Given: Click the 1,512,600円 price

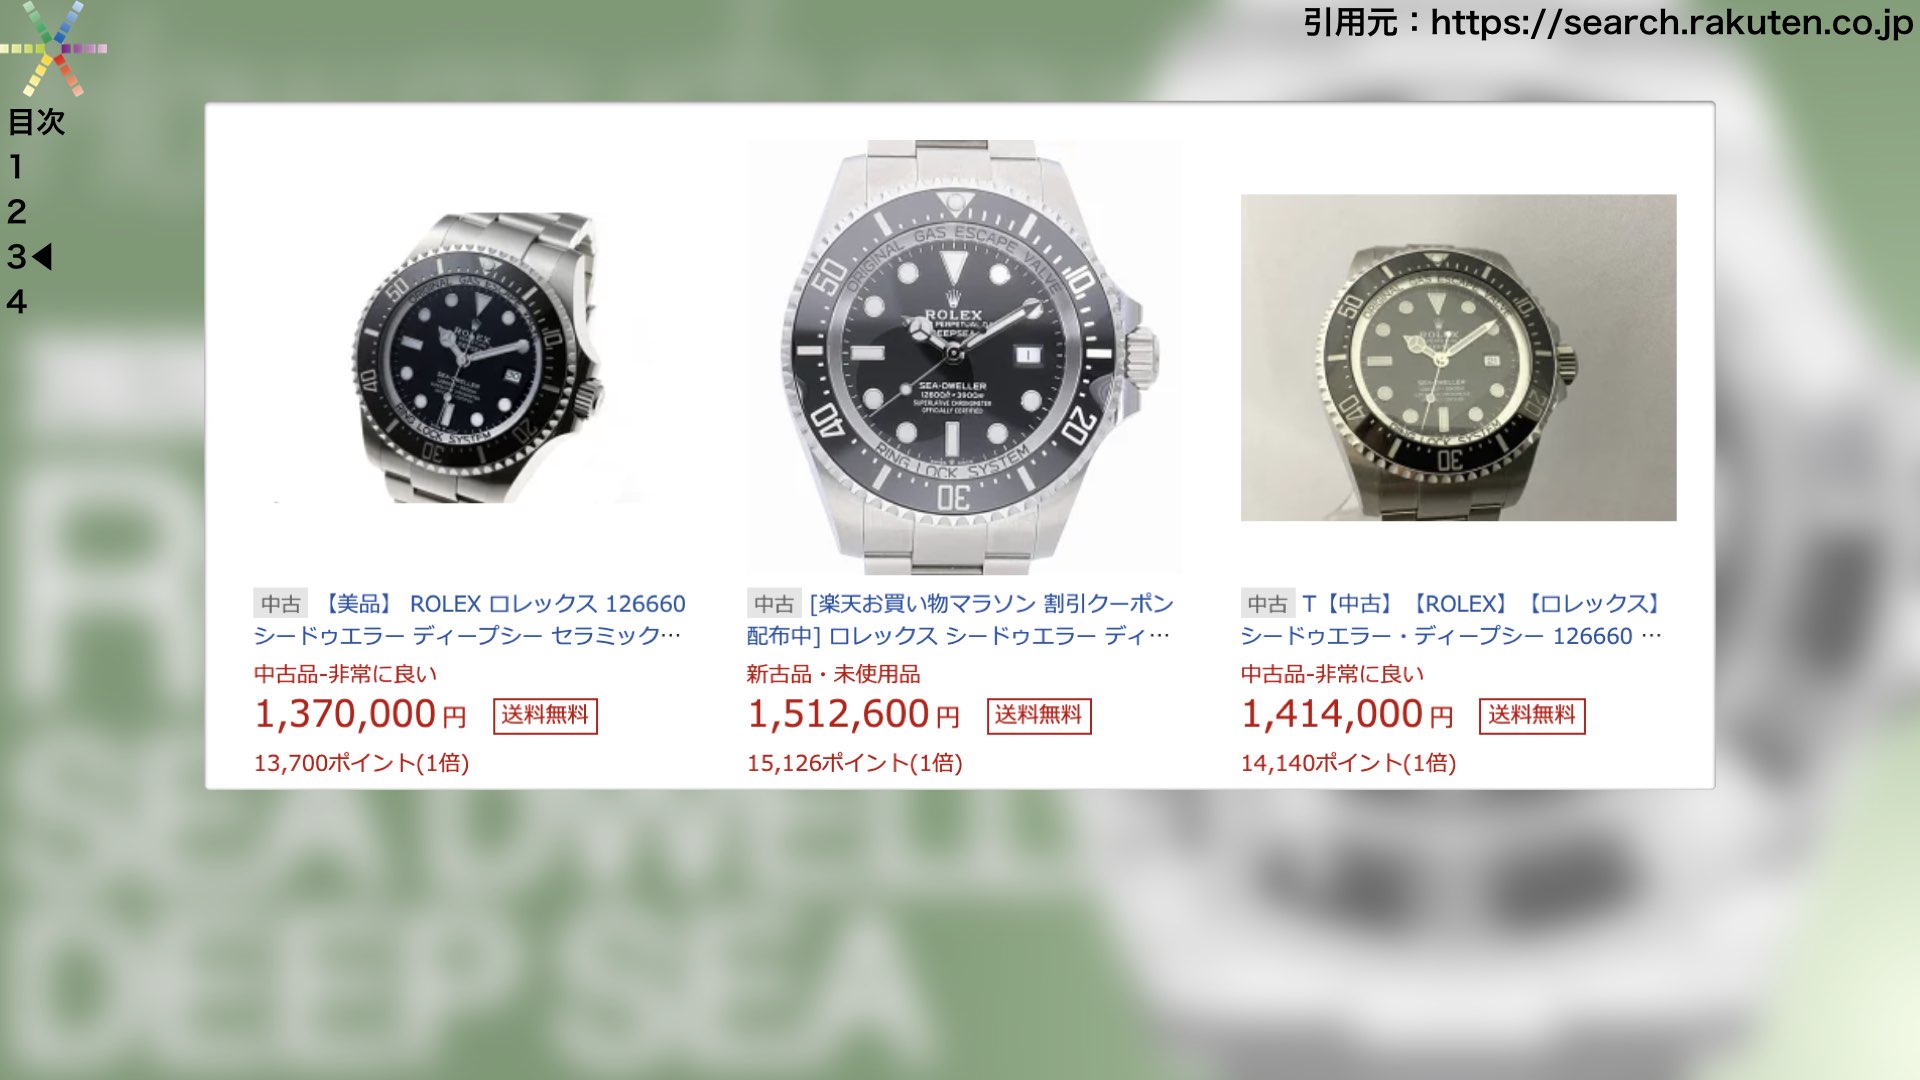Looking at the screenshot, I should [854, 714].
